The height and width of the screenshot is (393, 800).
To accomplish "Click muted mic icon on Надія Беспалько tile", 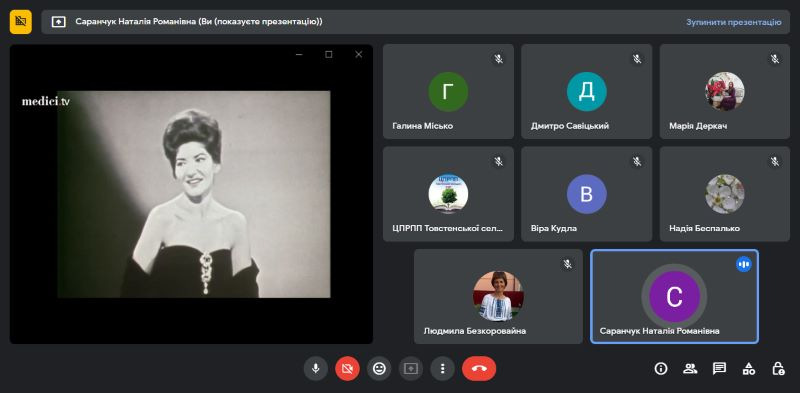I will [775, 162].
